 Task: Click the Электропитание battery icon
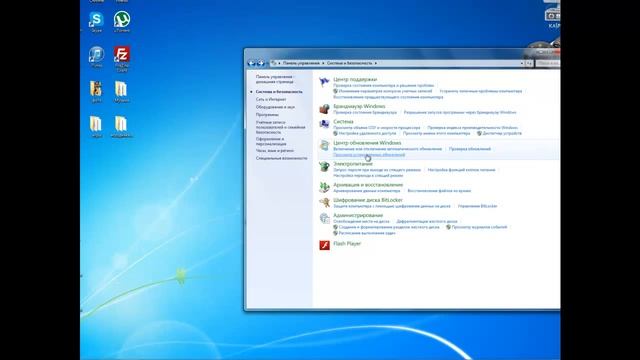[324, 166]
